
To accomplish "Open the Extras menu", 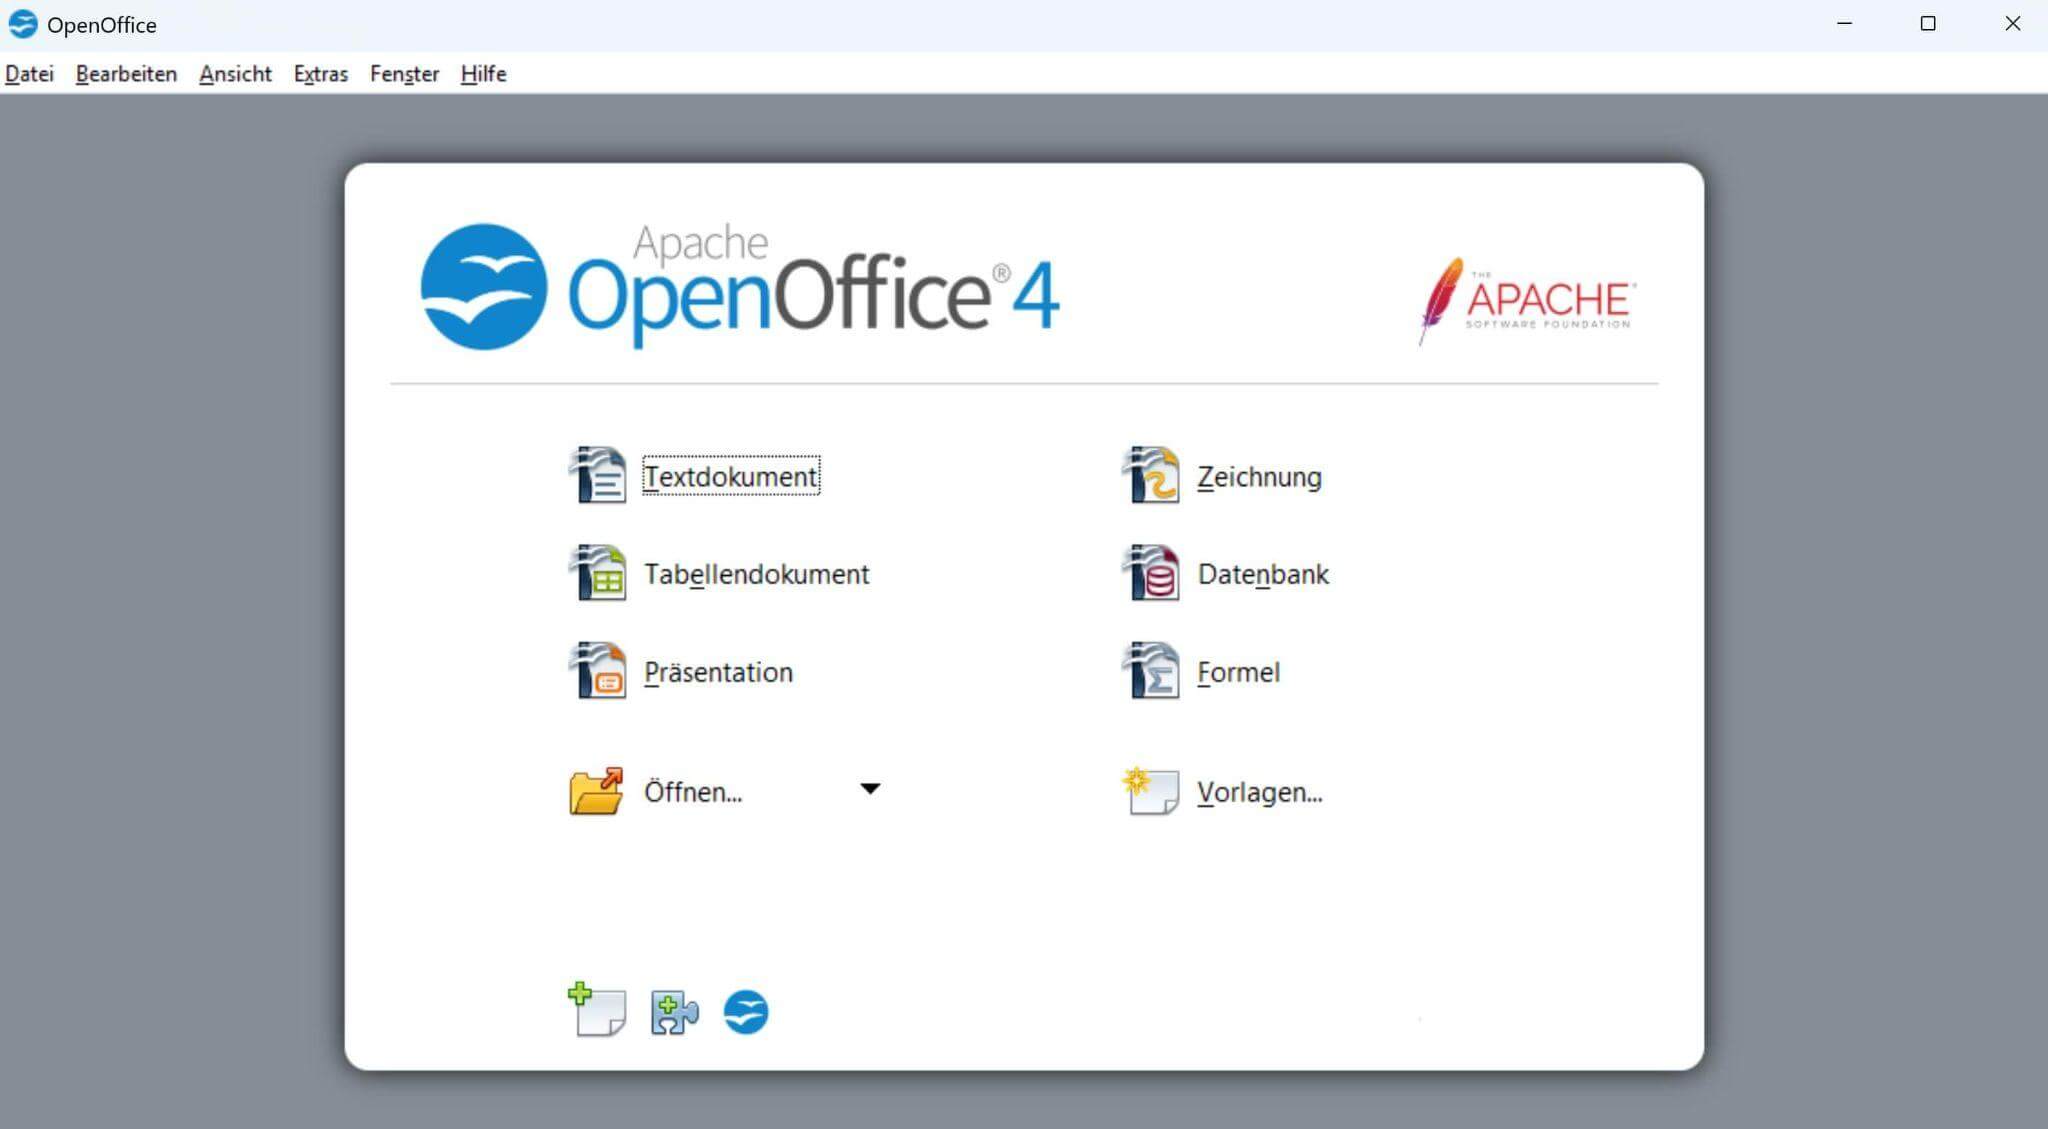I will [x=321, y=74].
